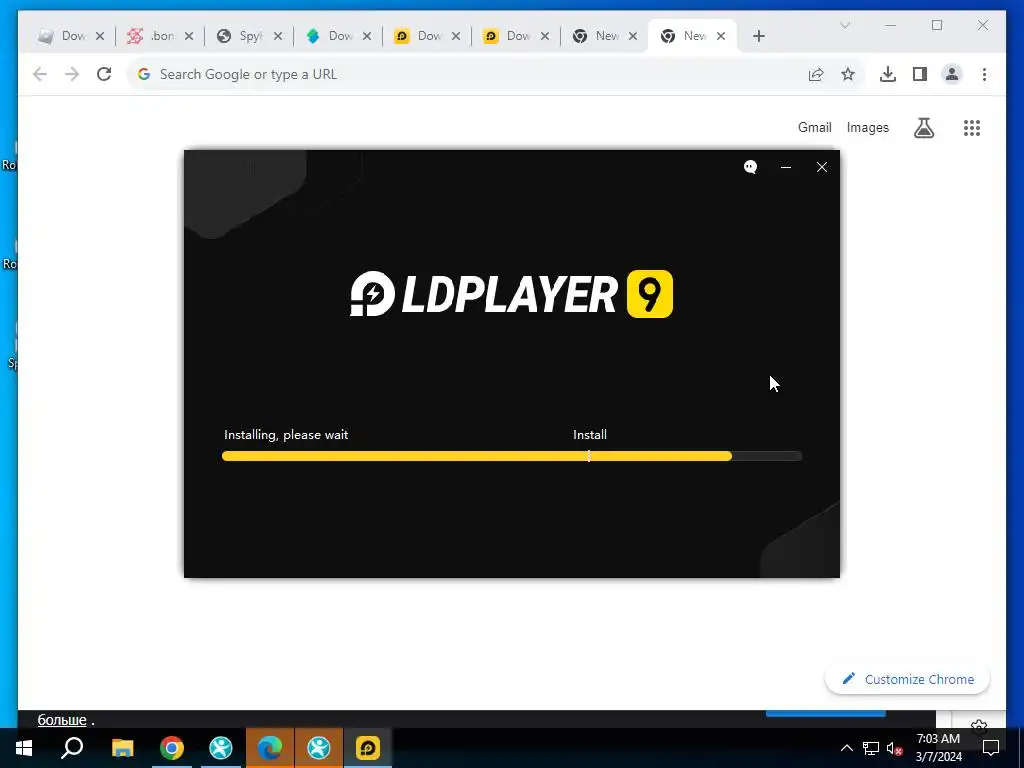This screenshot has height=768, width=1024.
Task: Open Chrome downloads tray icon
Action: tap(888, 74)
